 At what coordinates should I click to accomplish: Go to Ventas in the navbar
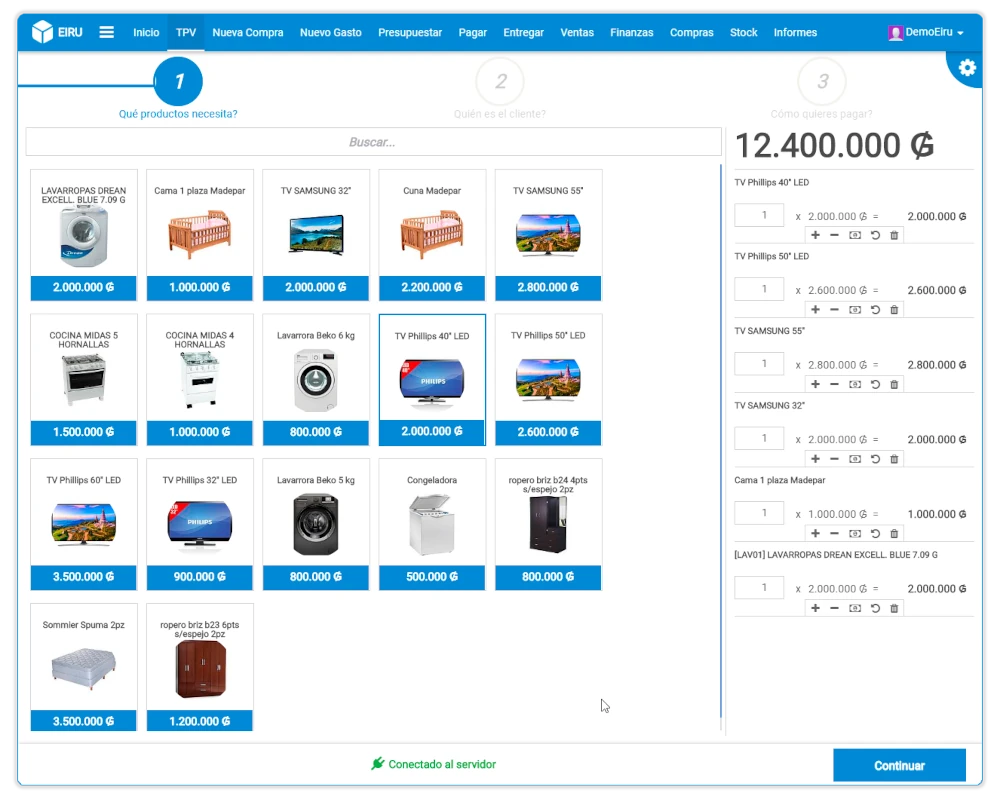(x=577, y=32)
